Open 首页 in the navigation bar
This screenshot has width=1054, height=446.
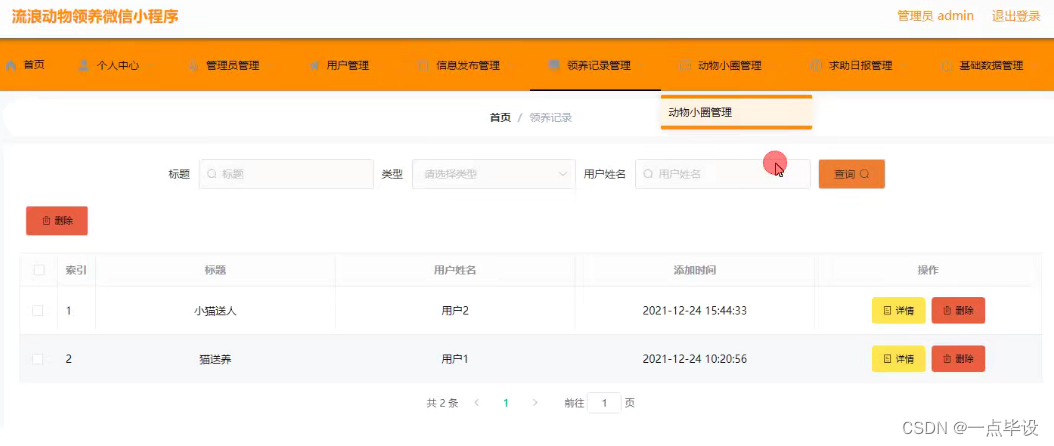[34, 65]
